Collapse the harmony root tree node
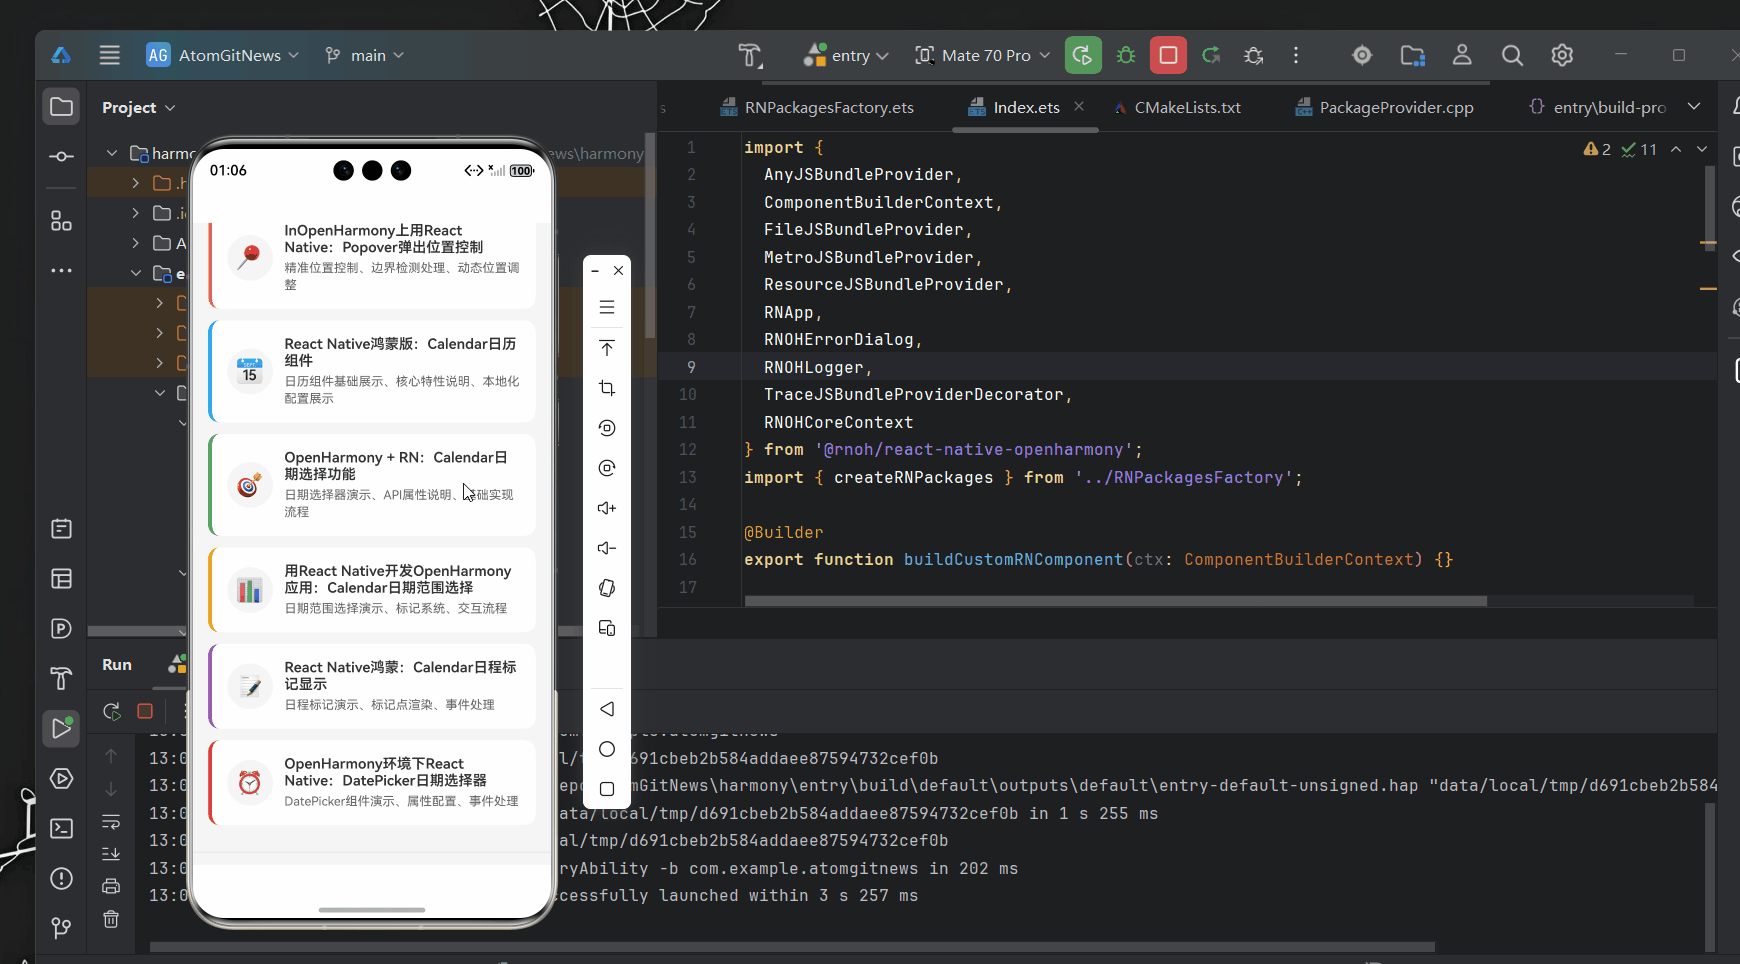Viewport: 1740px width, 964px height. [112, 153]
